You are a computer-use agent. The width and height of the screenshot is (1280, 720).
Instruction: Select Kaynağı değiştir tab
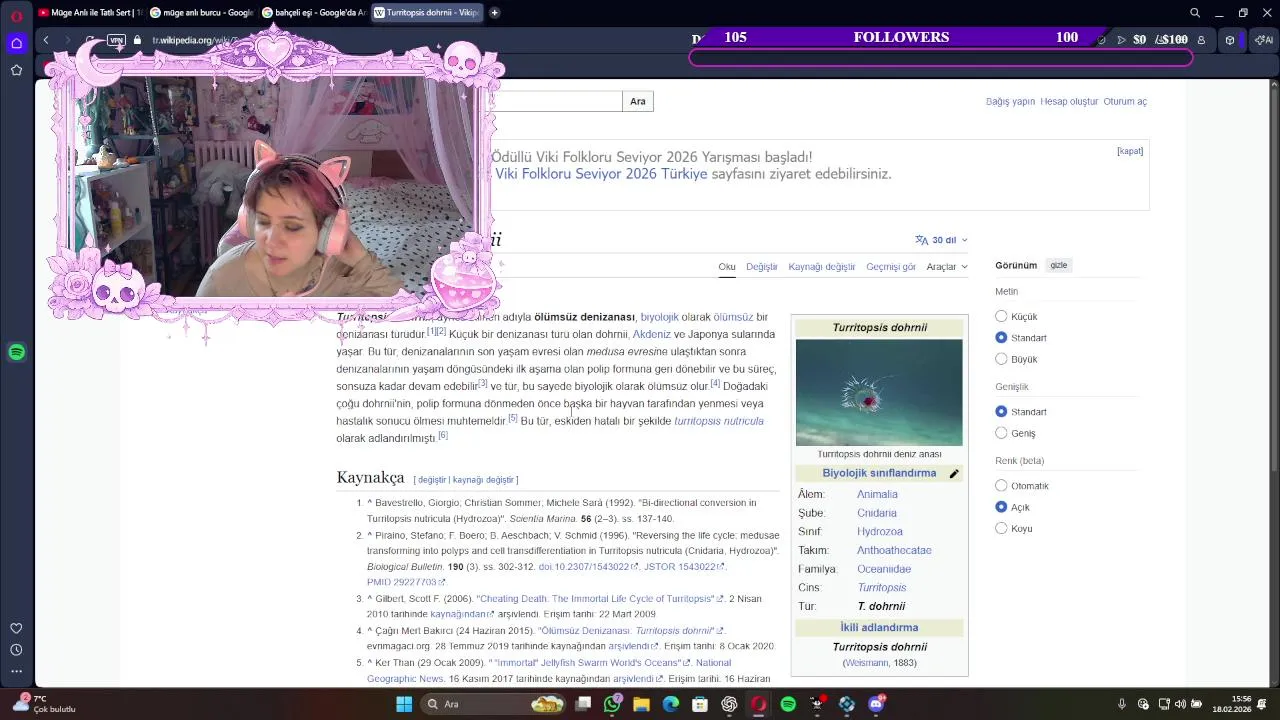coord(822,267)
